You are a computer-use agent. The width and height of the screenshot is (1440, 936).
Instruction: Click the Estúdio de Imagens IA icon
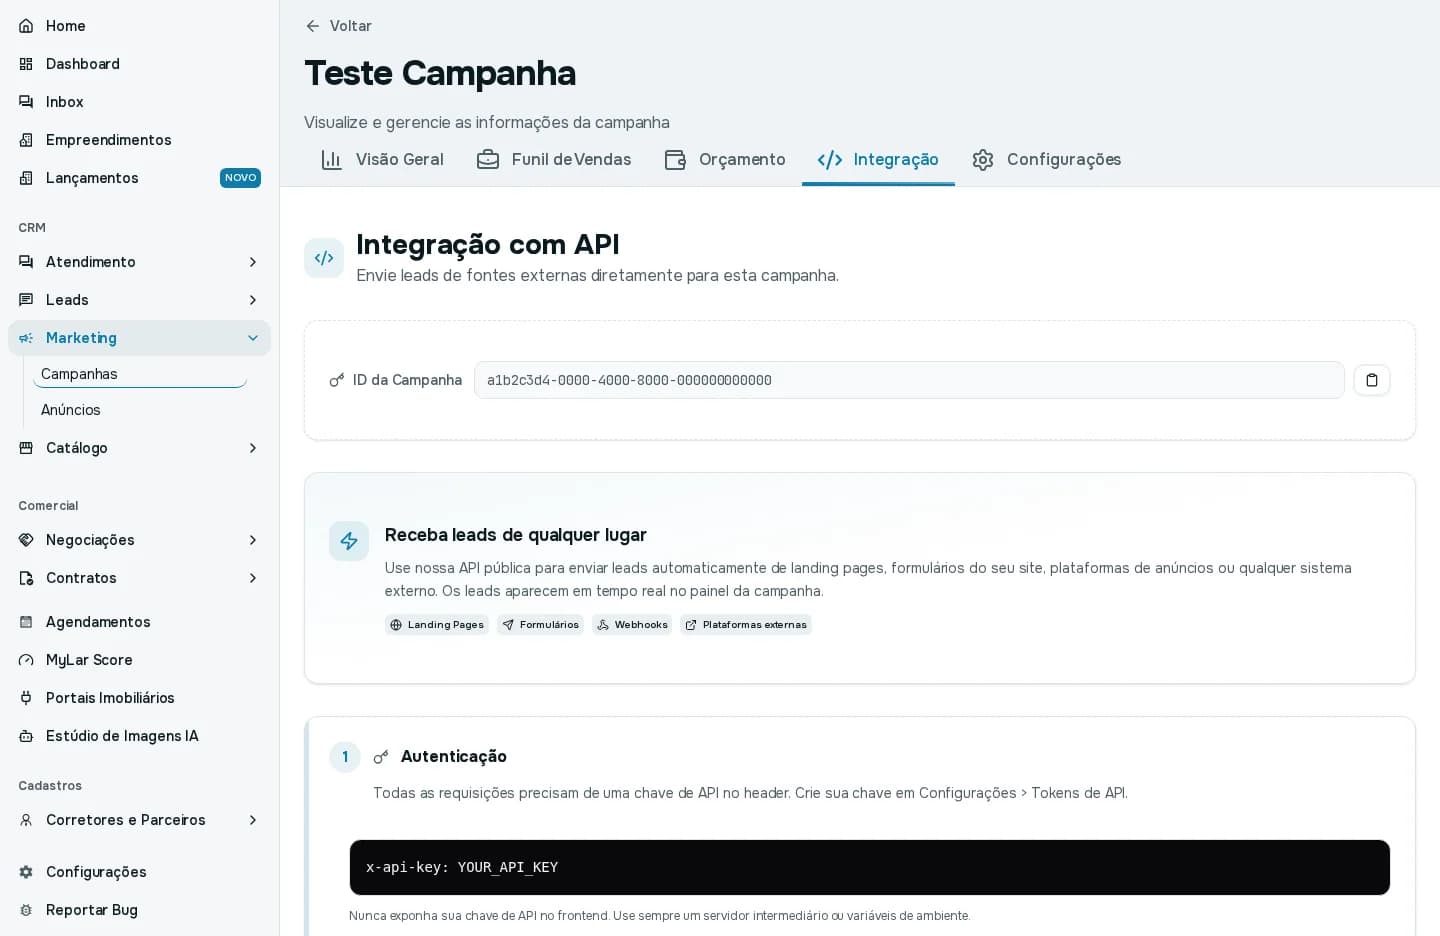point(26,736)
